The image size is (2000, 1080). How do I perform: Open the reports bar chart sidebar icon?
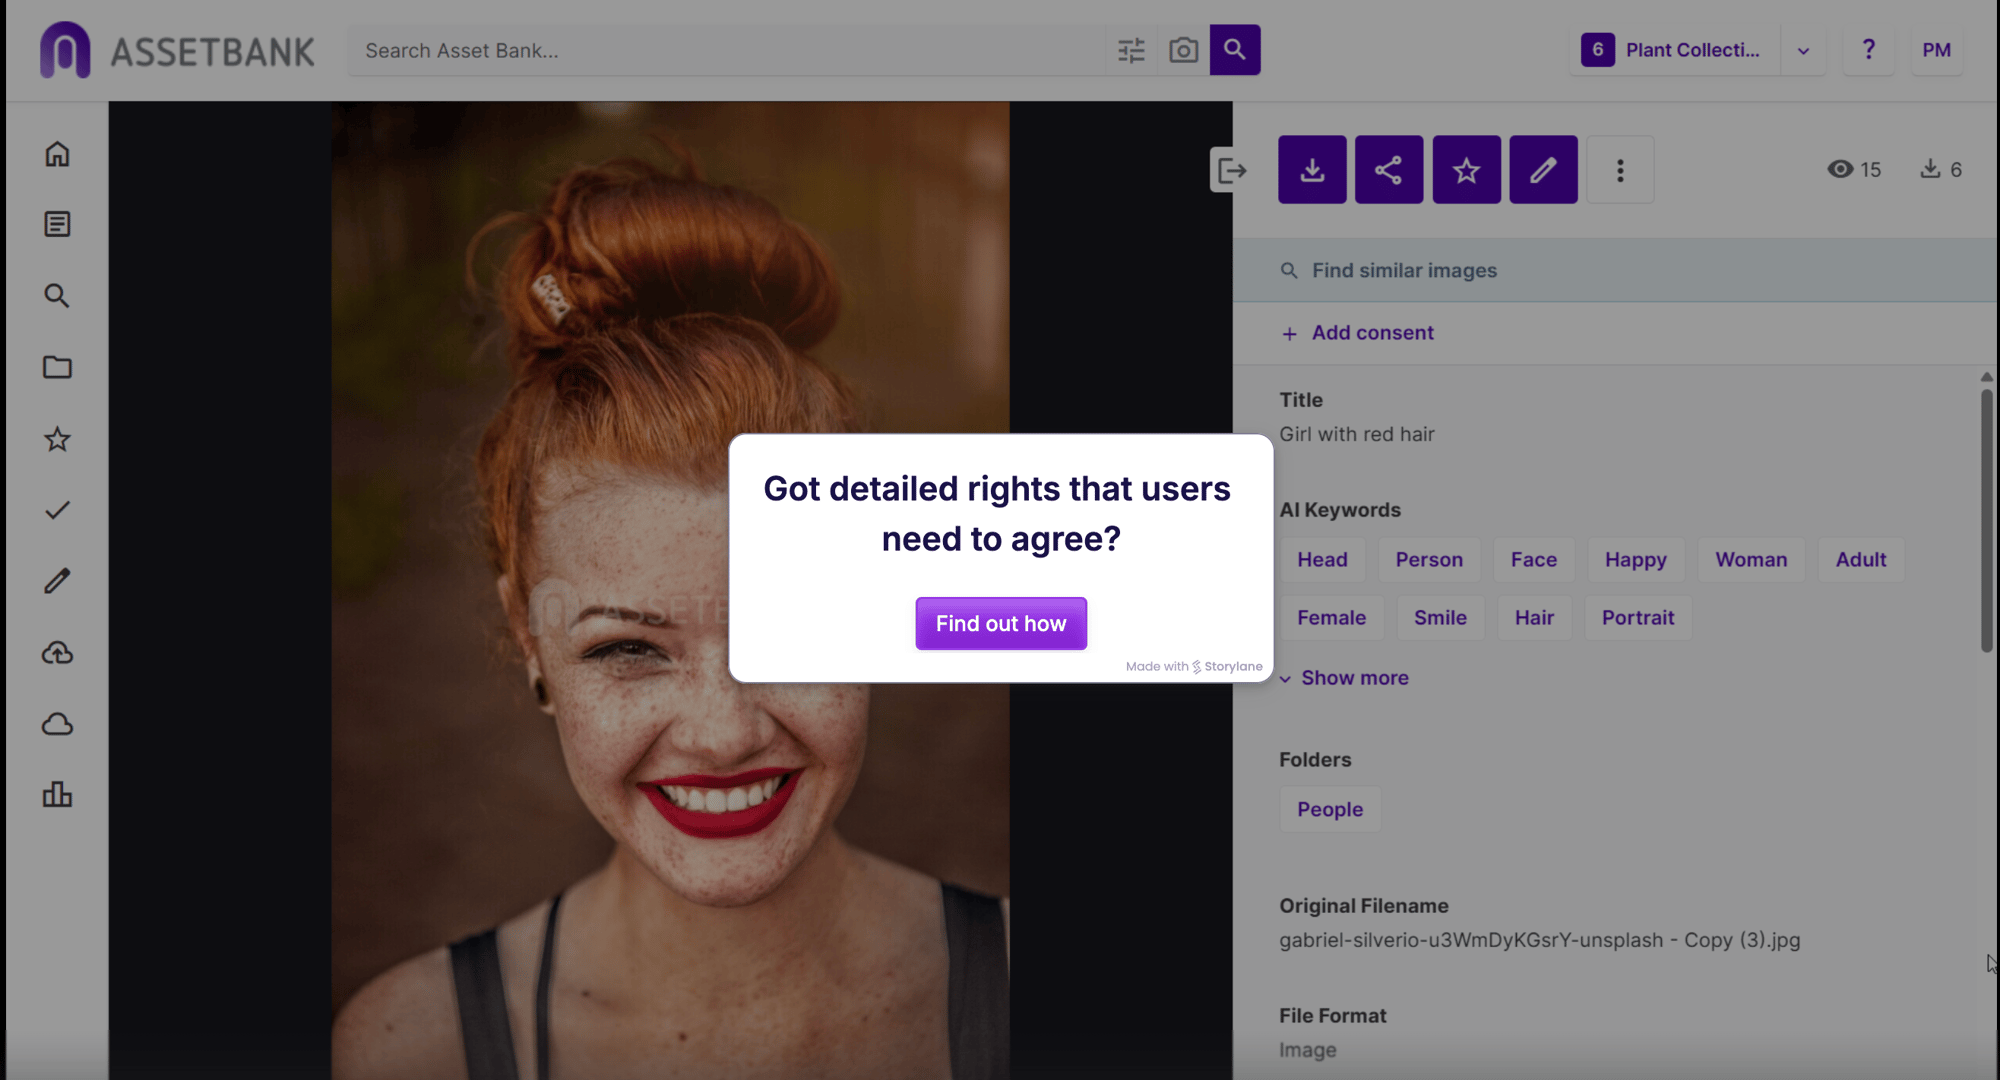pos(57,795)
